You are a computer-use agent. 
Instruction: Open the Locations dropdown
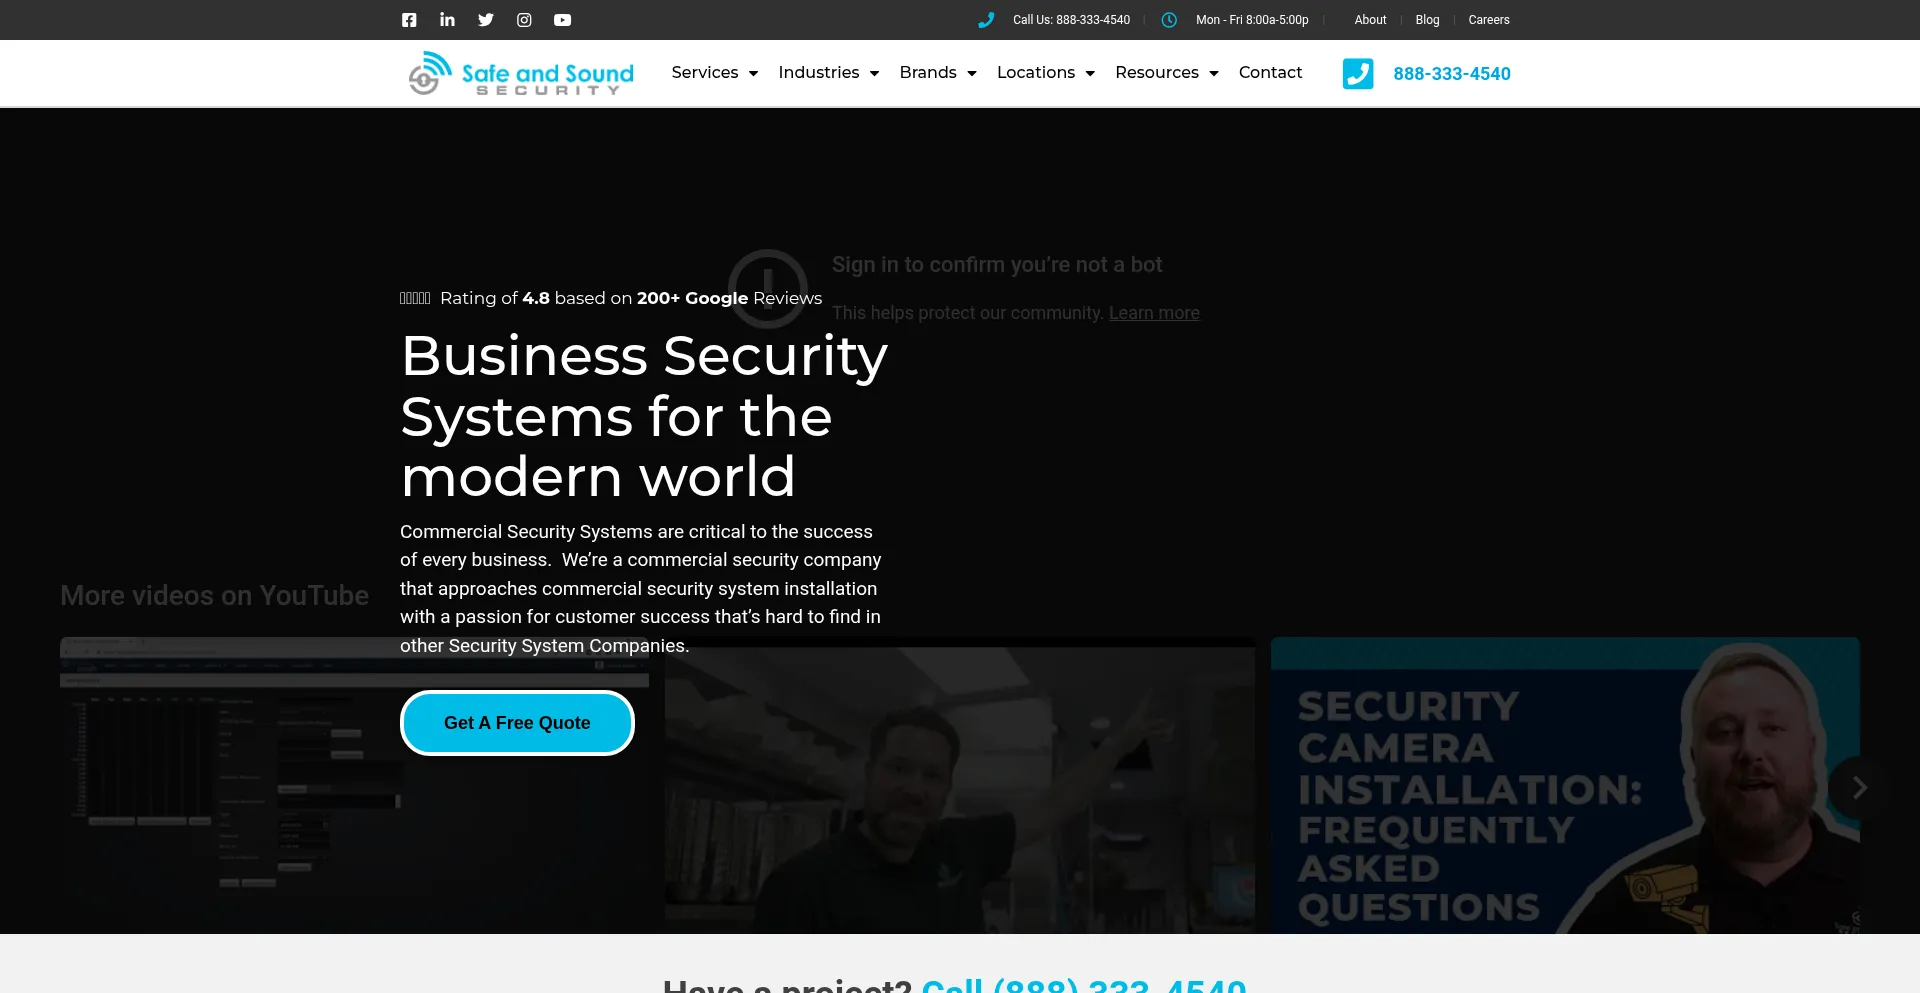1046,72
